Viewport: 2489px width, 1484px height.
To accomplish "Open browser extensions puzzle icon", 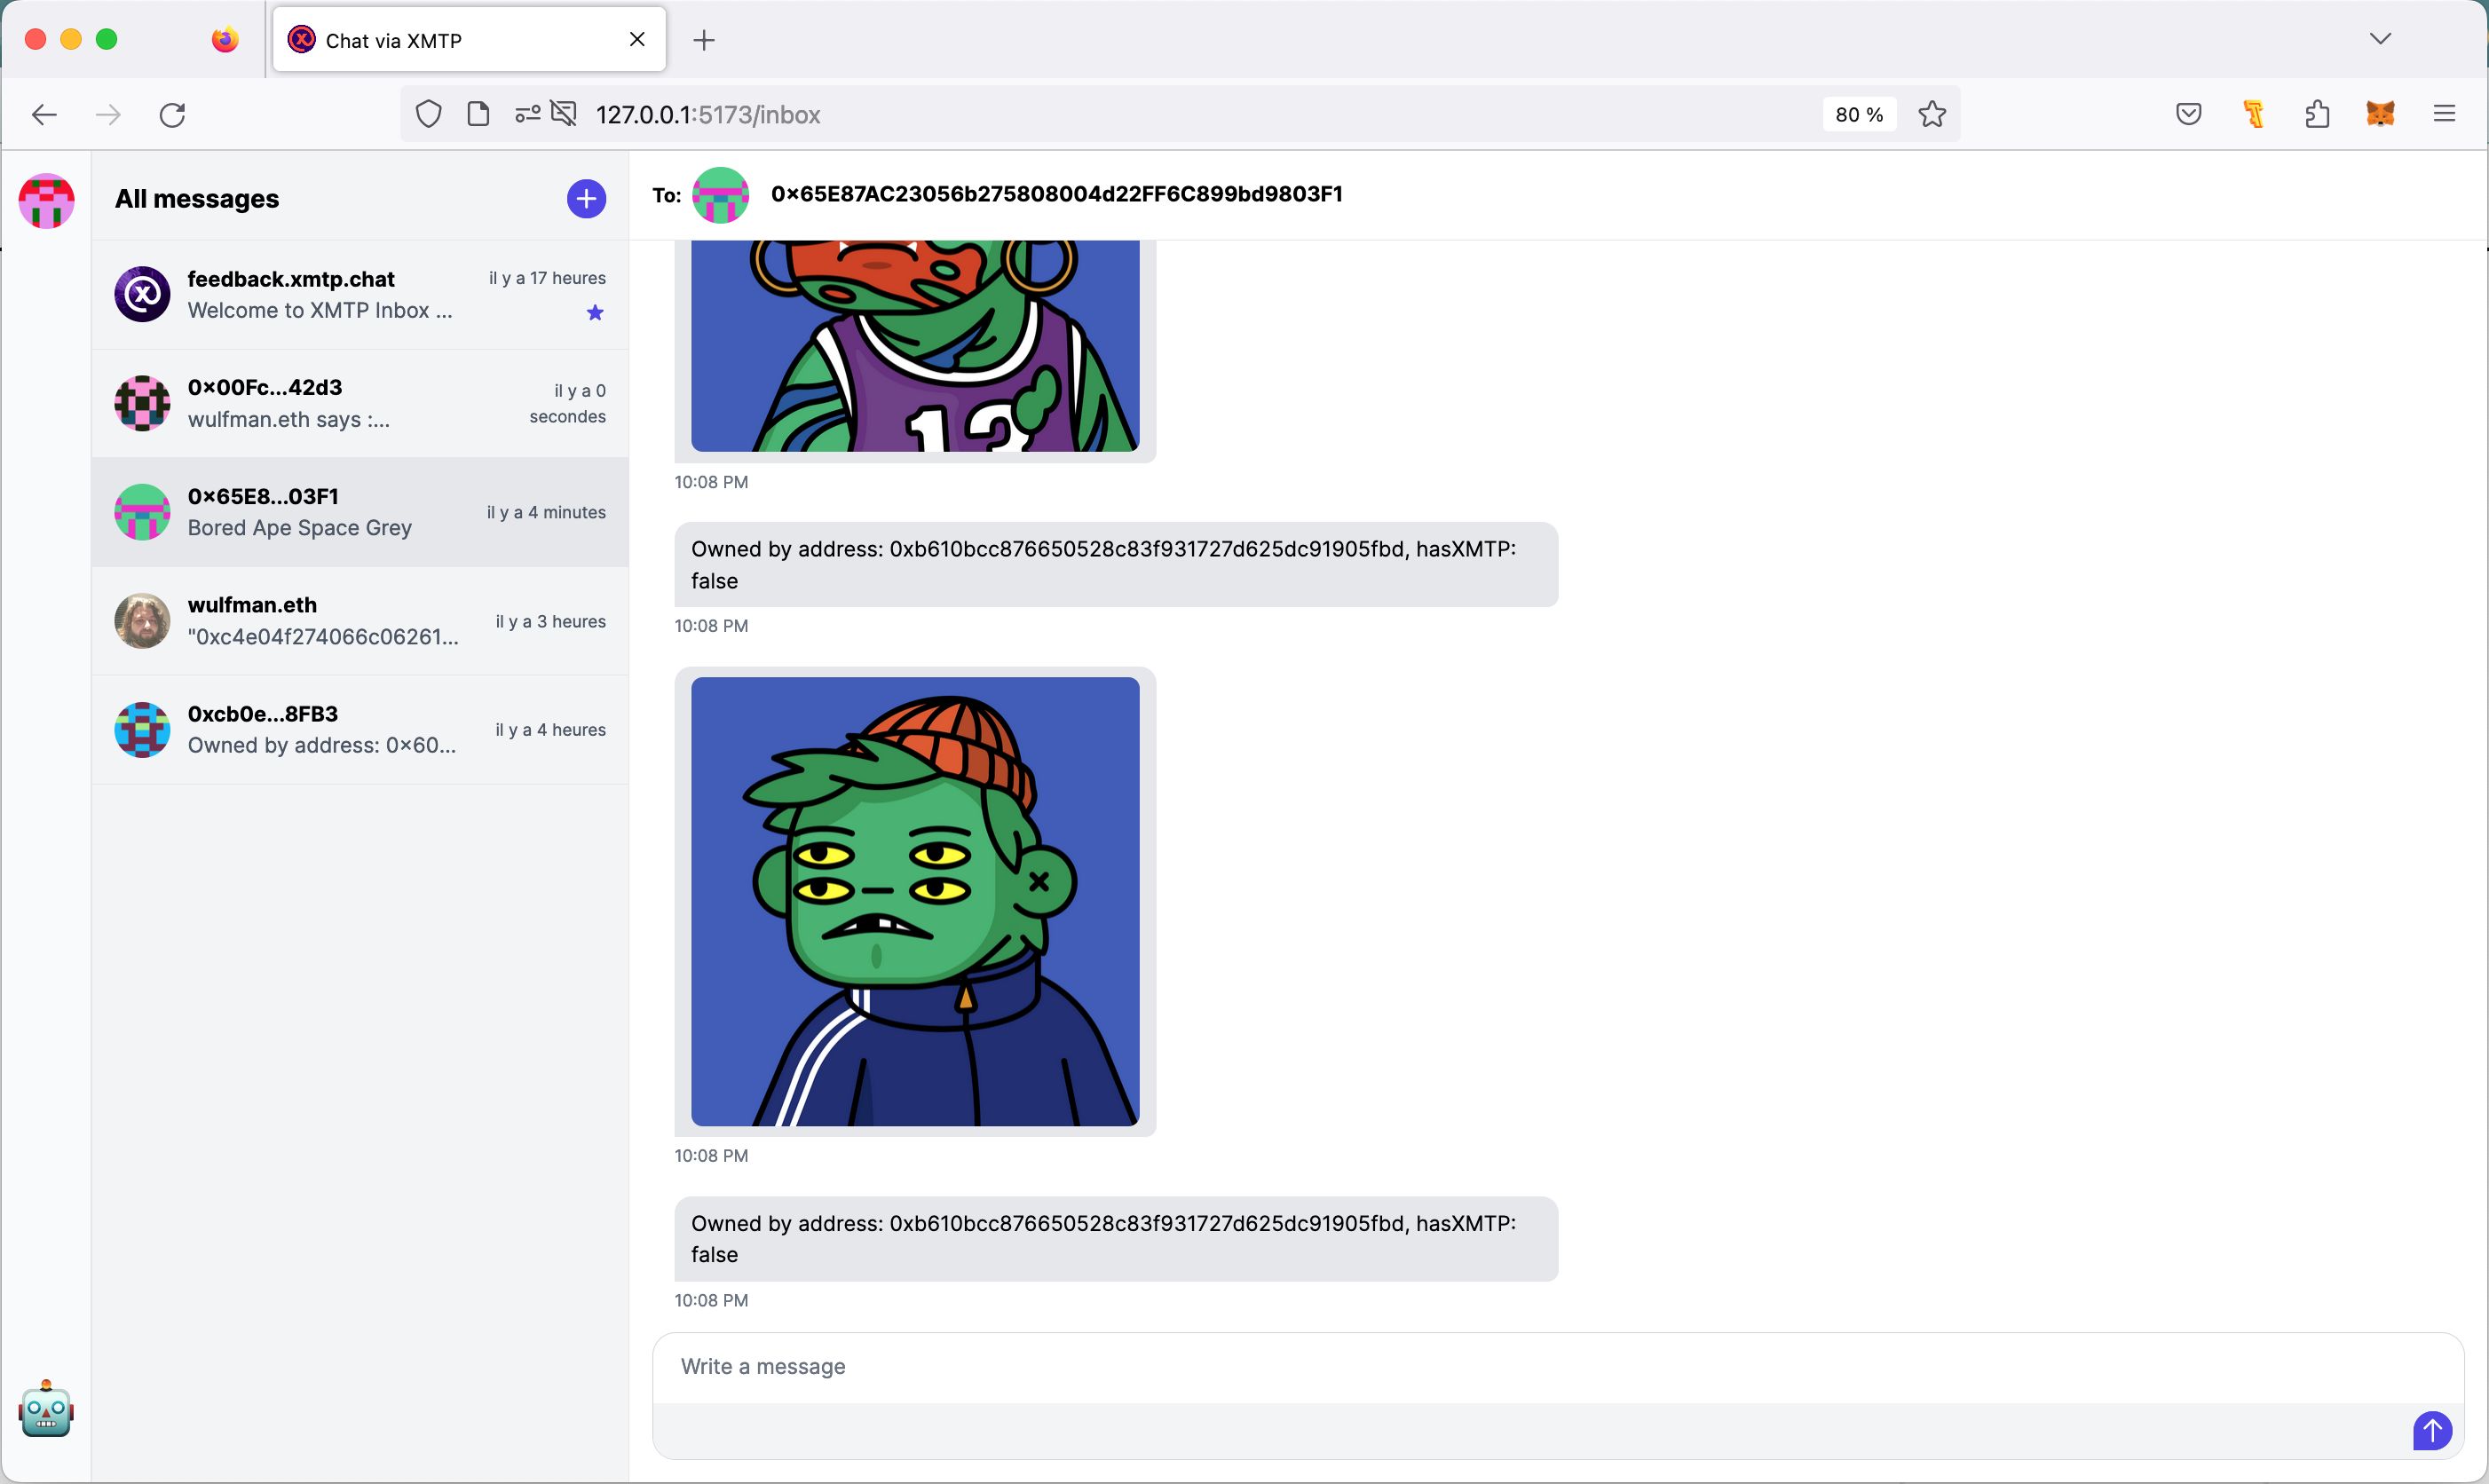I will coord(2317,115).
